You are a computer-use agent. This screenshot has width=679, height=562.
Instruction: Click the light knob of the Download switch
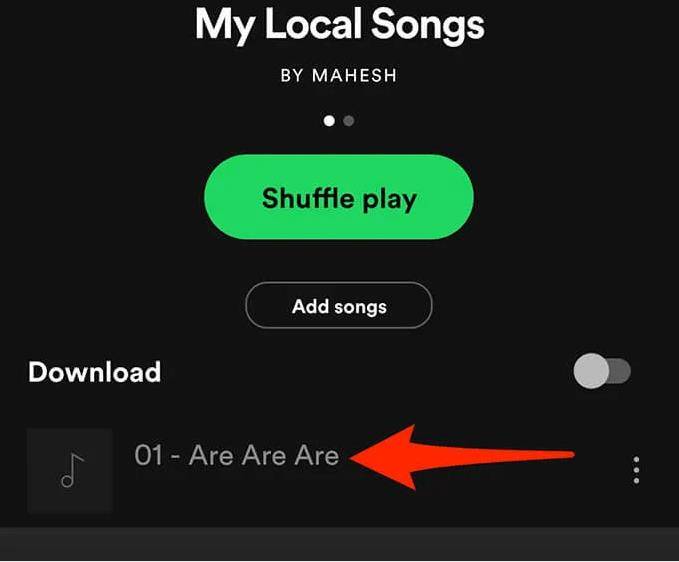(x=591, y=371)
